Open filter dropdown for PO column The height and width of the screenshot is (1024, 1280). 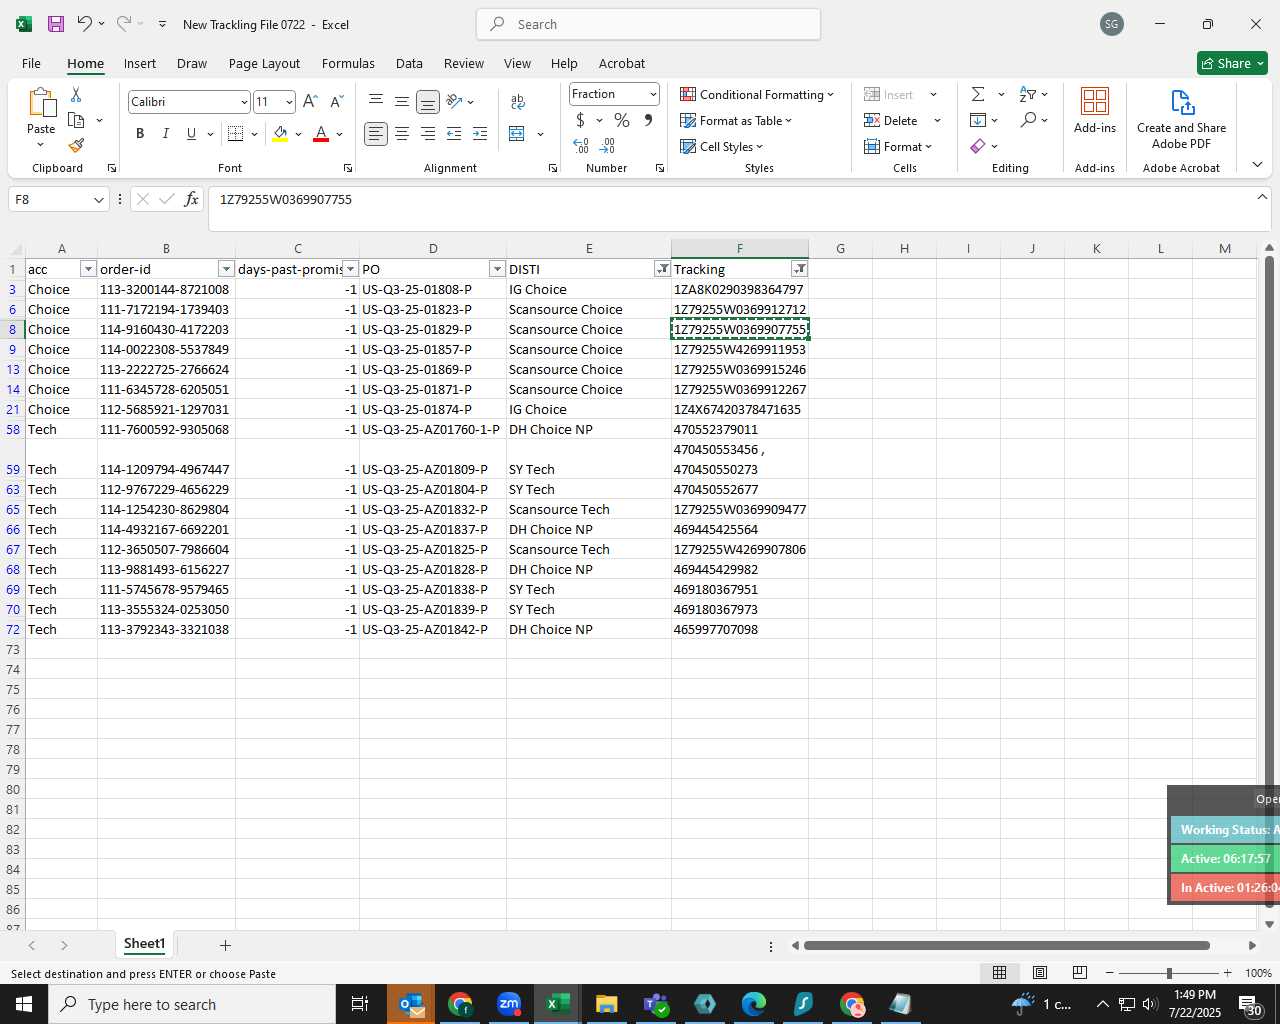pyautogui.click(x=497, y=269)
